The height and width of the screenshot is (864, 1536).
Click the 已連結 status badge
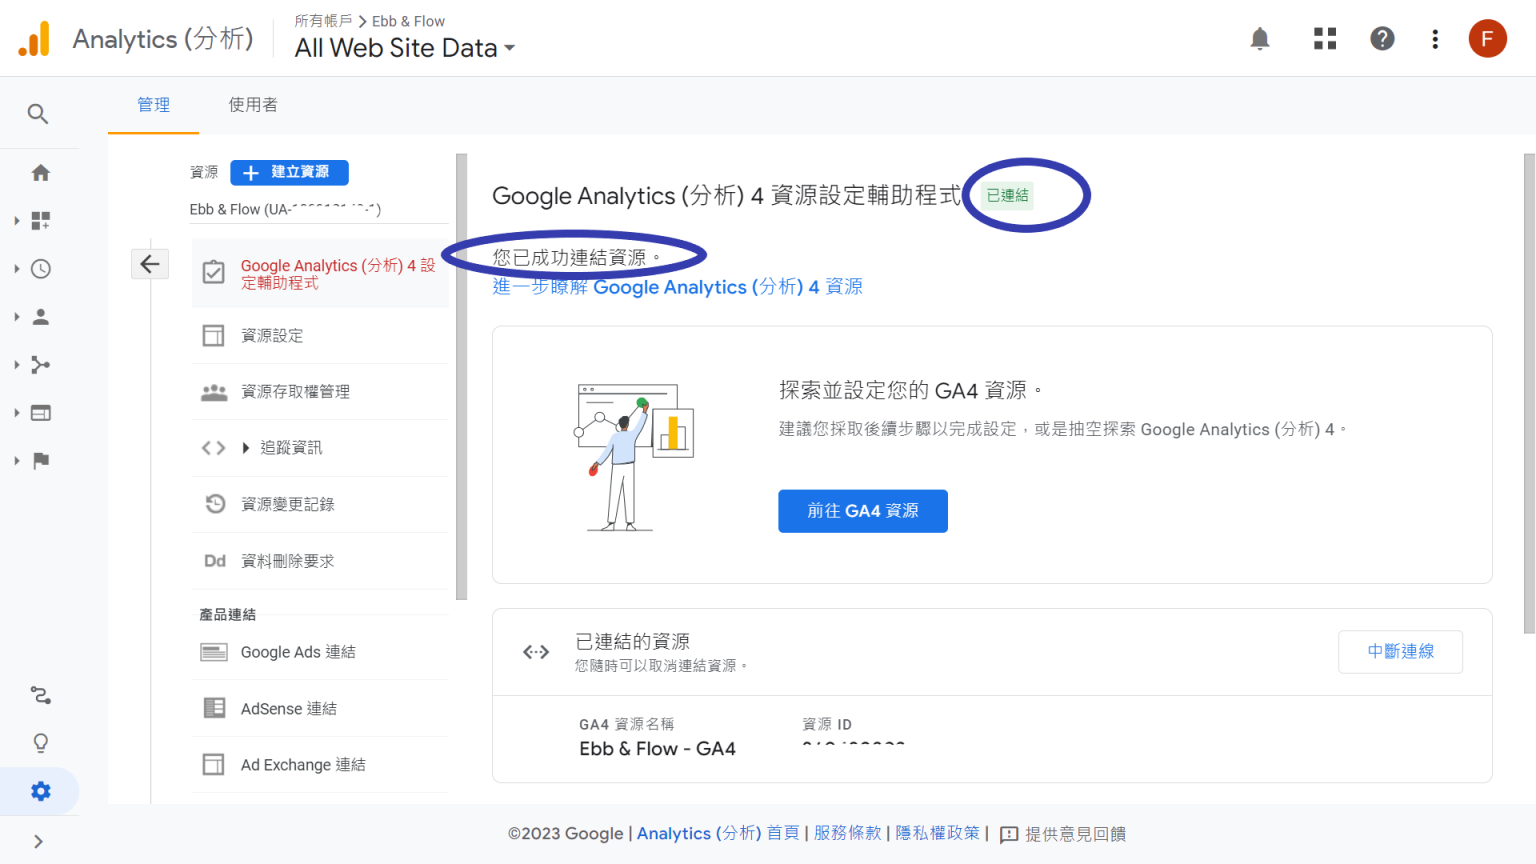pyautogui.click(x=1007, y=195)
